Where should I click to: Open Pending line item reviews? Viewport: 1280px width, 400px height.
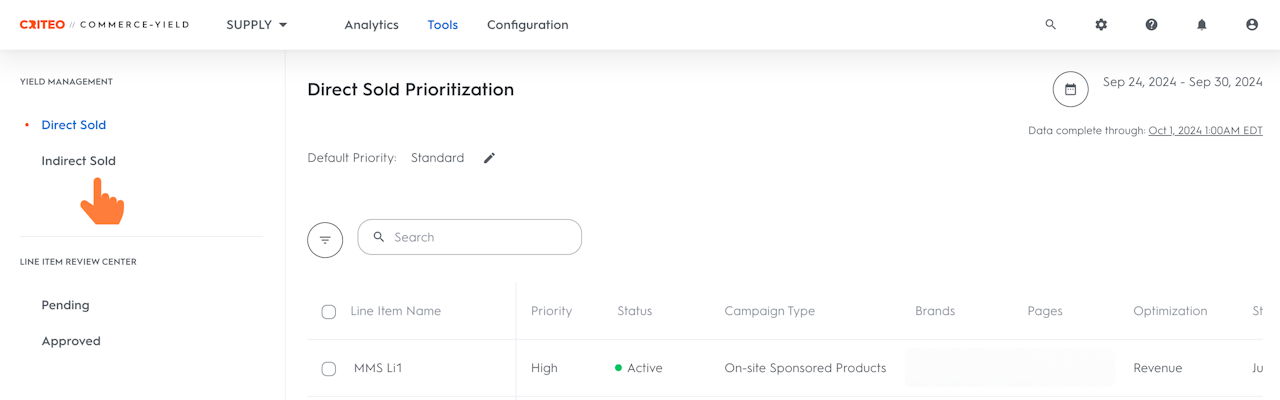[x=65, y=305]
